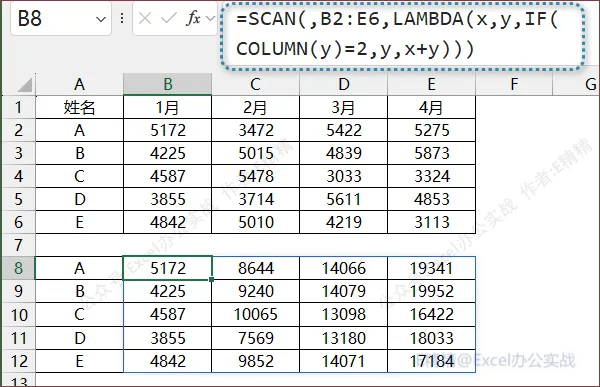This screenshot has height=387, width=600.
Task: Select column F header
Action: 514,84
